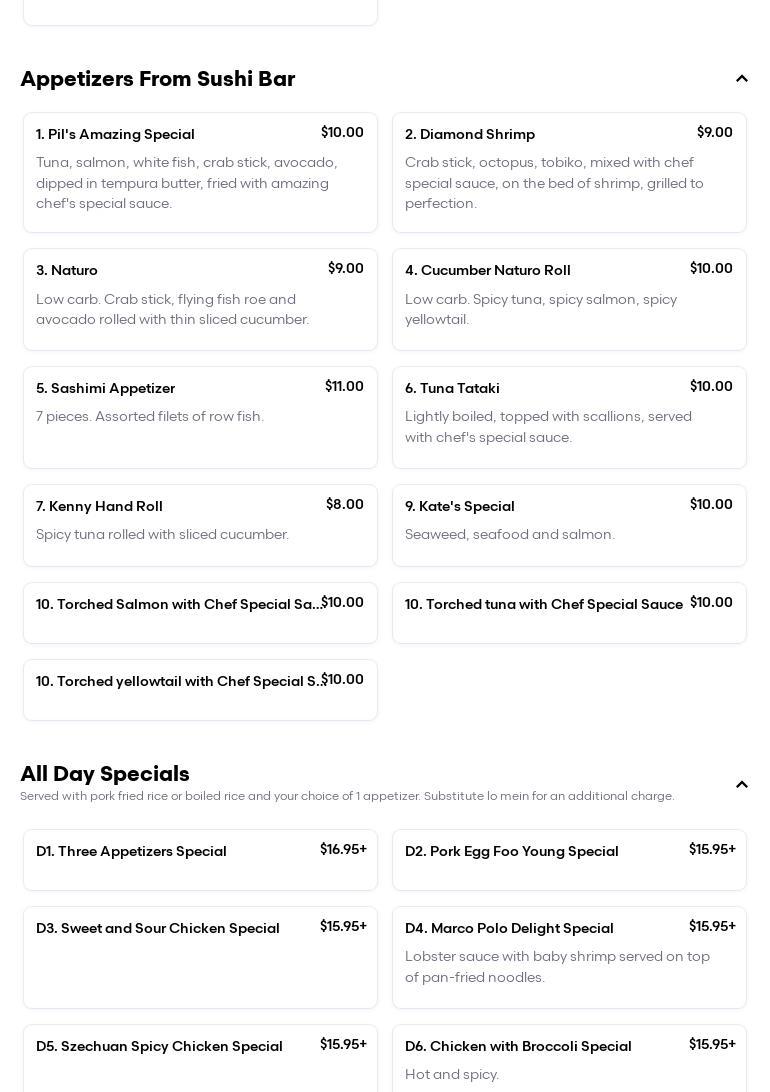Image resolution: width=770 pixels, height=1092 pixels.
Task: Collapse the All Day Specials section
Action: (x=741, y=785)
